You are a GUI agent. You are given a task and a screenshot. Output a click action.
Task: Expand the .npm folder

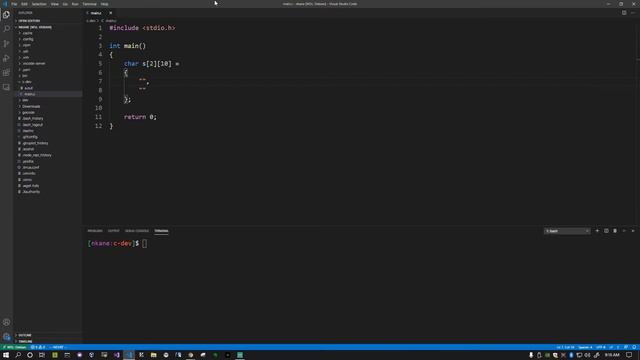coord(48,45)
